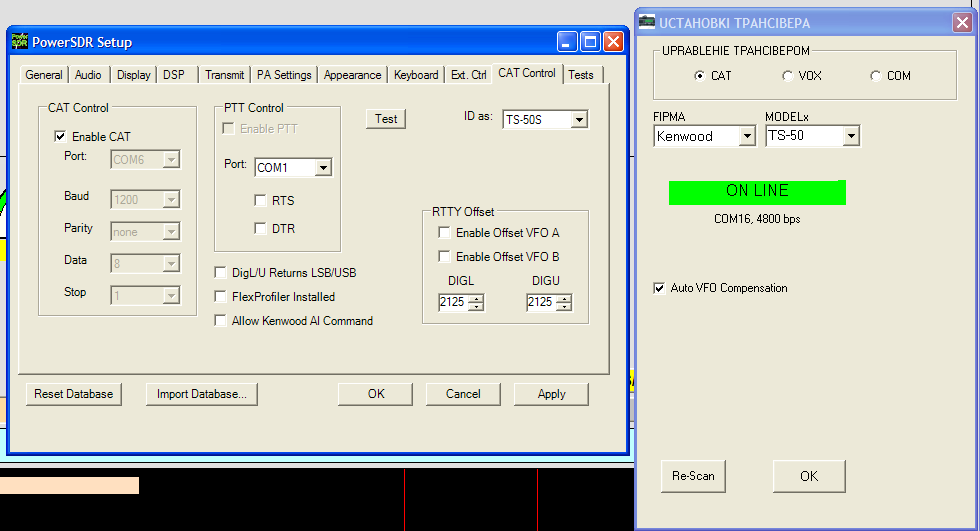Click the PowerSDR Setup title bar icon
980x531 pixels.
[20, 42]
